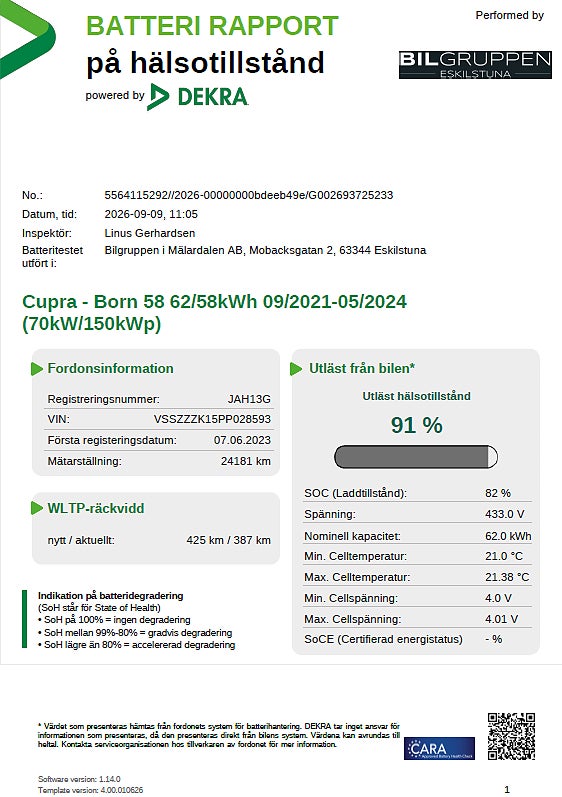This screenshot has height=797, width=562.
Task: Click the QR code at page bottom
Action: (x=511, y=736)
